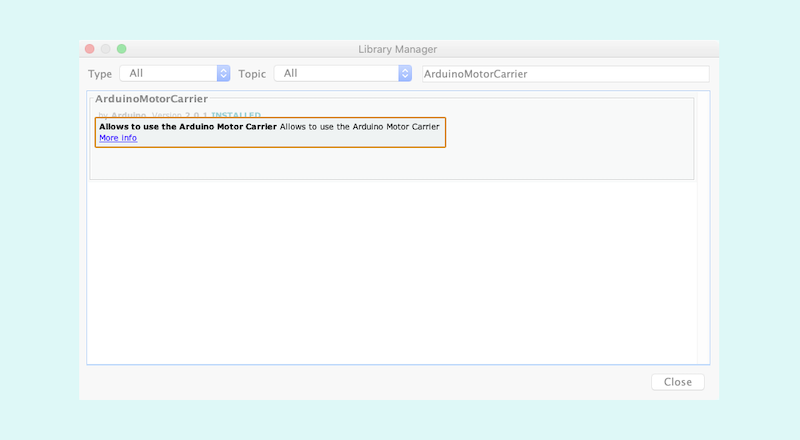Open the Type filter dropdown
800x440 pixels.
168,73
